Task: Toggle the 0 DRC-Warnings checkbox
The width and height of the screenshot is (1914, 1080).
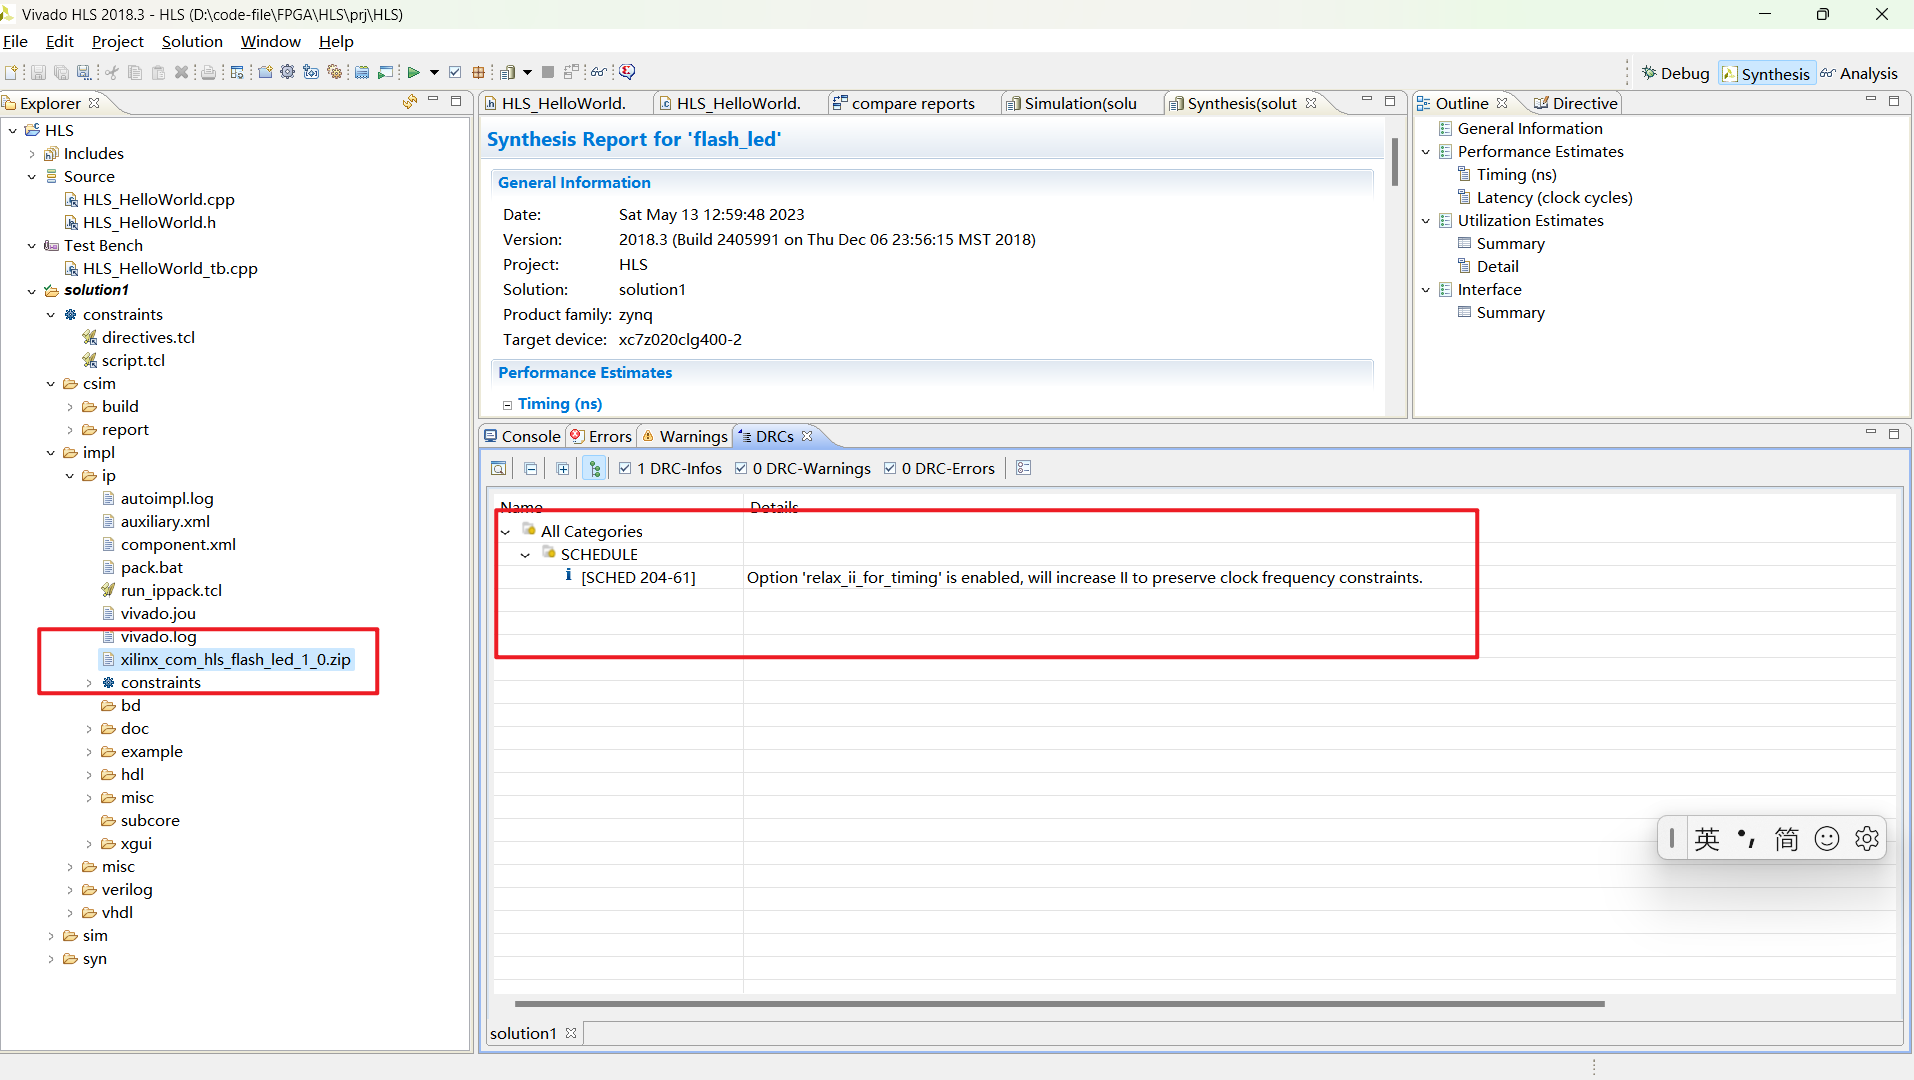Action: [x=741, y=468]
